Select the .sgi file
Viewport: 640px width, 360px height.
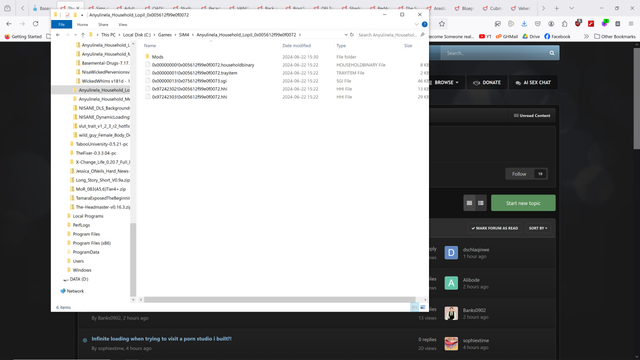click(189, 81)
